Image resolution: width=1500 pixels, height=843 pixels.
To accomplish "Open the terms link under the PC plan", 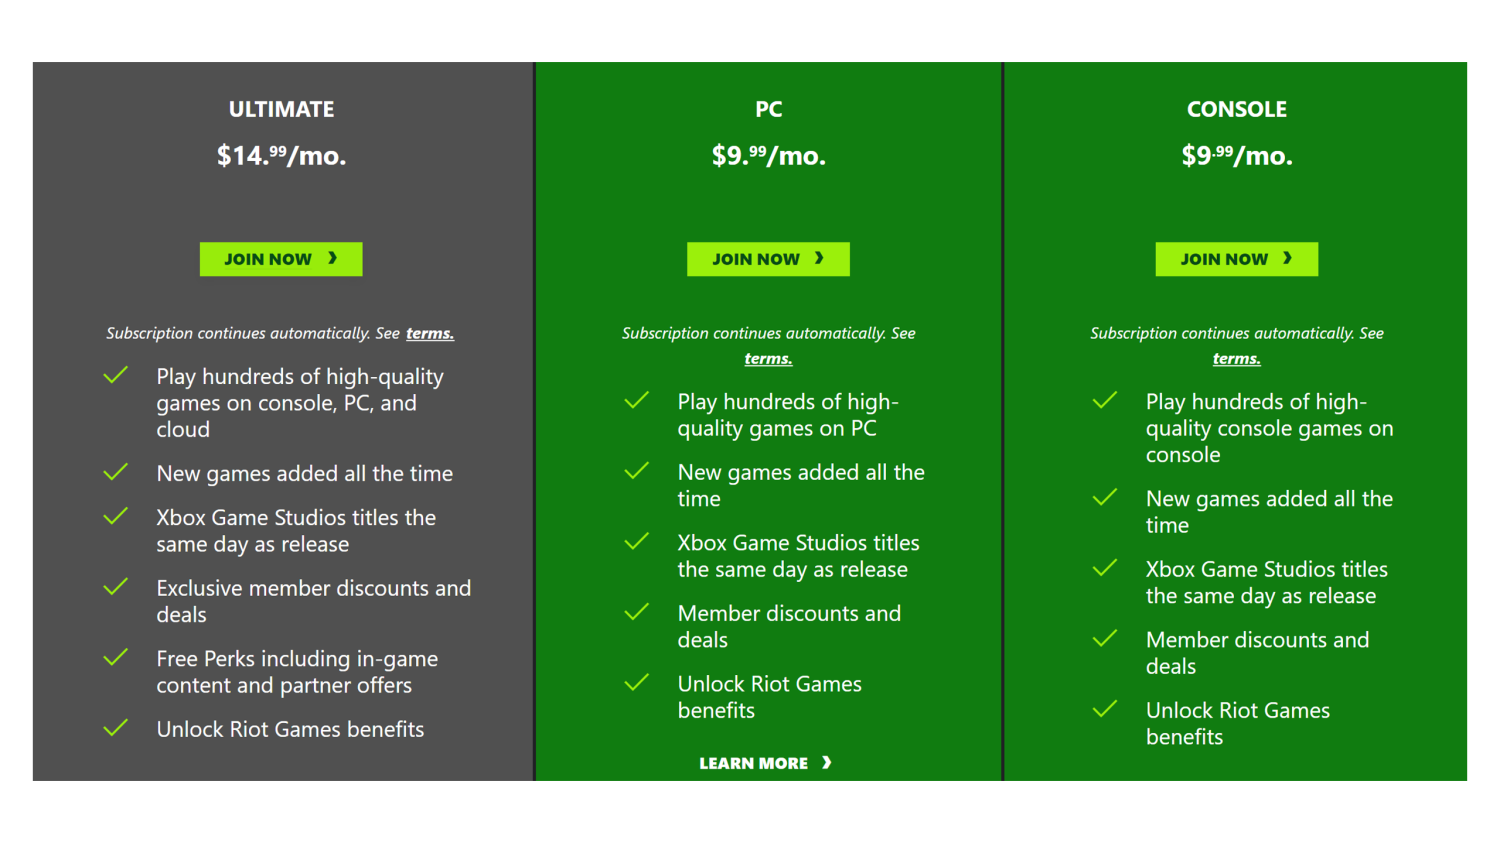I will [767, 358].
